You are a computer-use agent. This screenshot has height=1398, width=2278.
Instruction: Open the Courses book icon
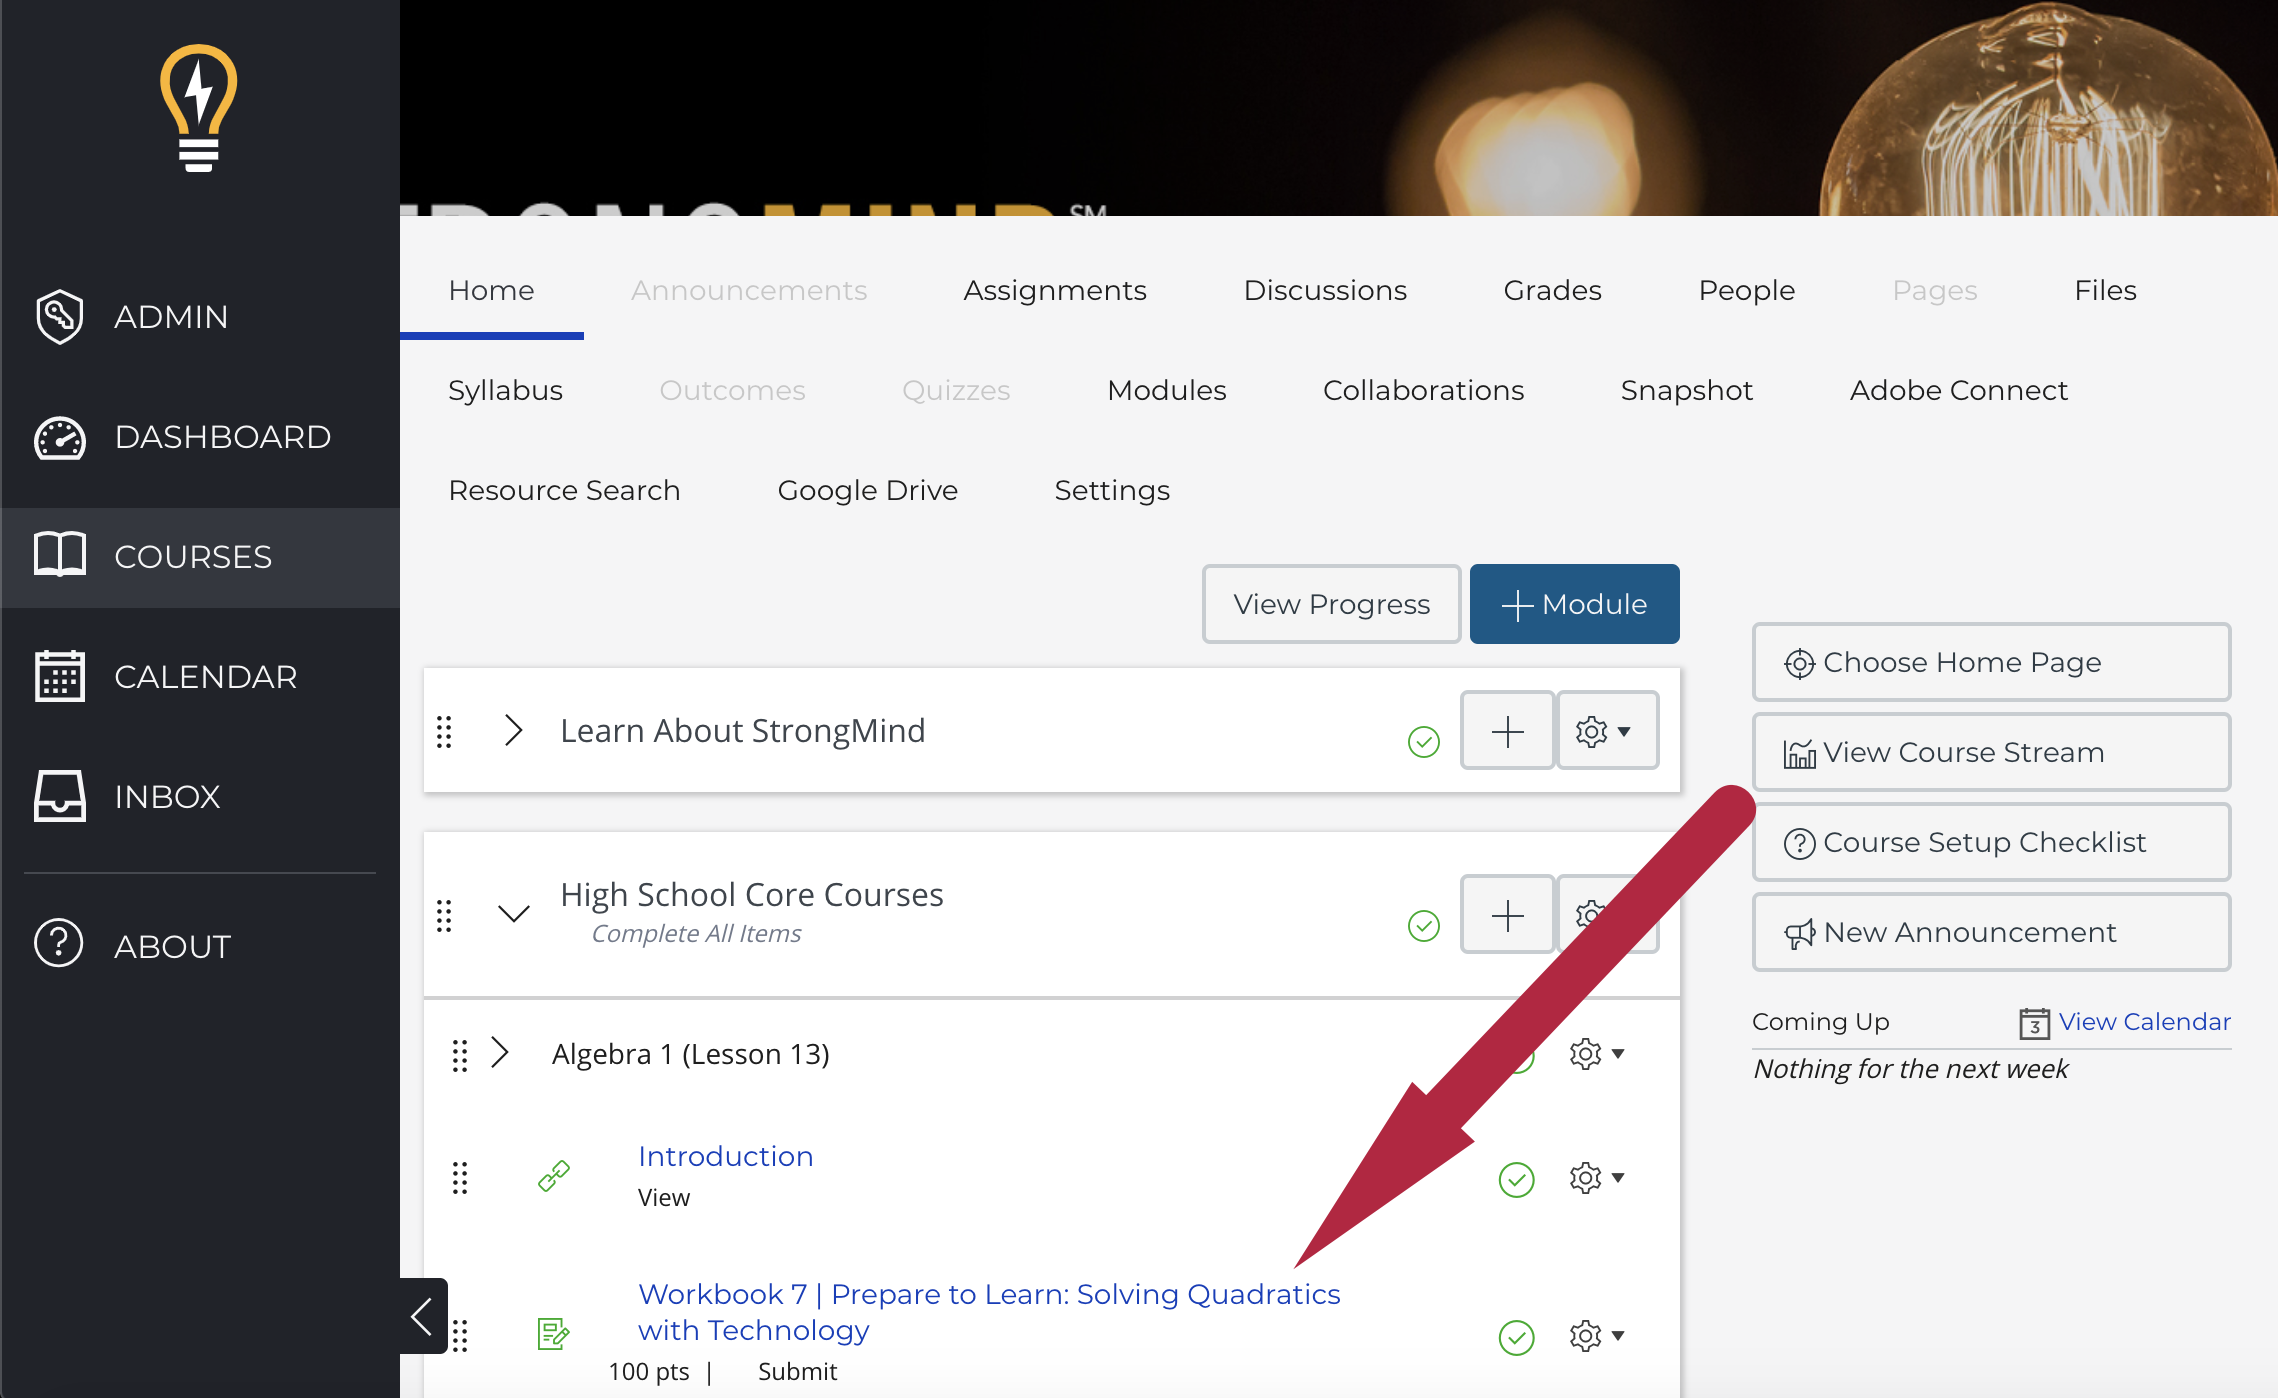60,555
